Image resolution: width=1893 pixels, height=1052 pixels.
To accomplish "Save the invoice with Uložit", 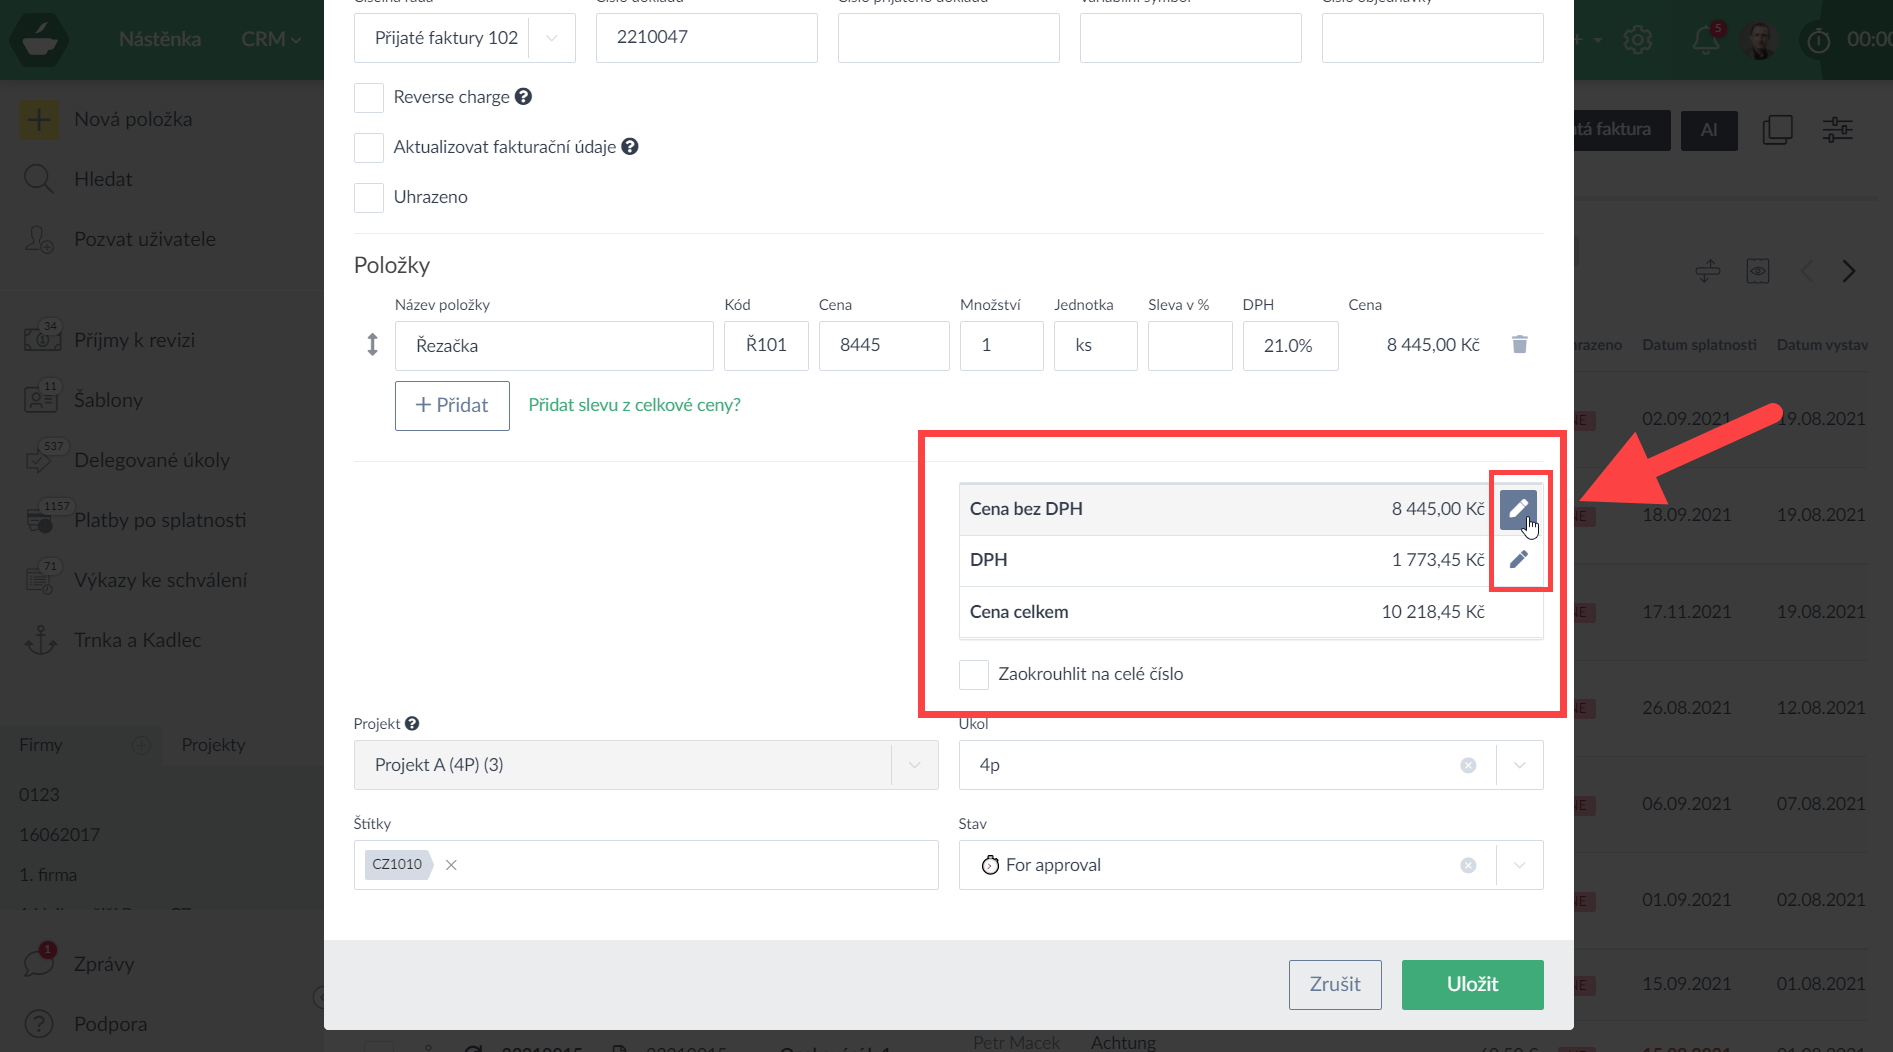I will (1472, 985).
